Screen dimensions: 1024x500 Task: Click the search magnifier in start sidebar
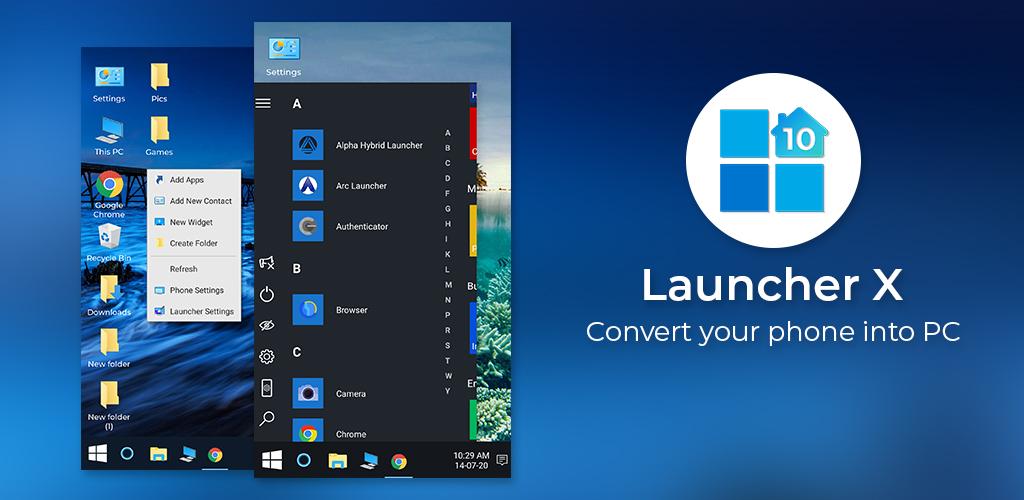point(266,418)
